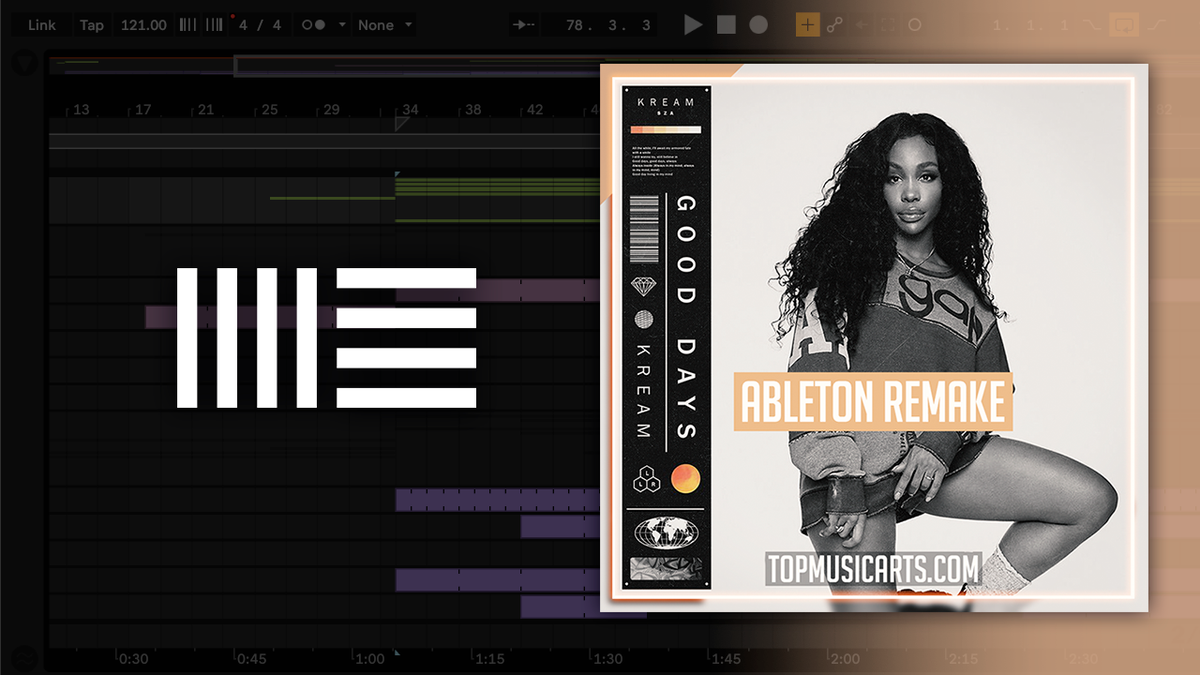Screen dimensions: 1200x675
Task: Toggle the MIDI Arrangement Overdub plus button
Action: (807, 25)
